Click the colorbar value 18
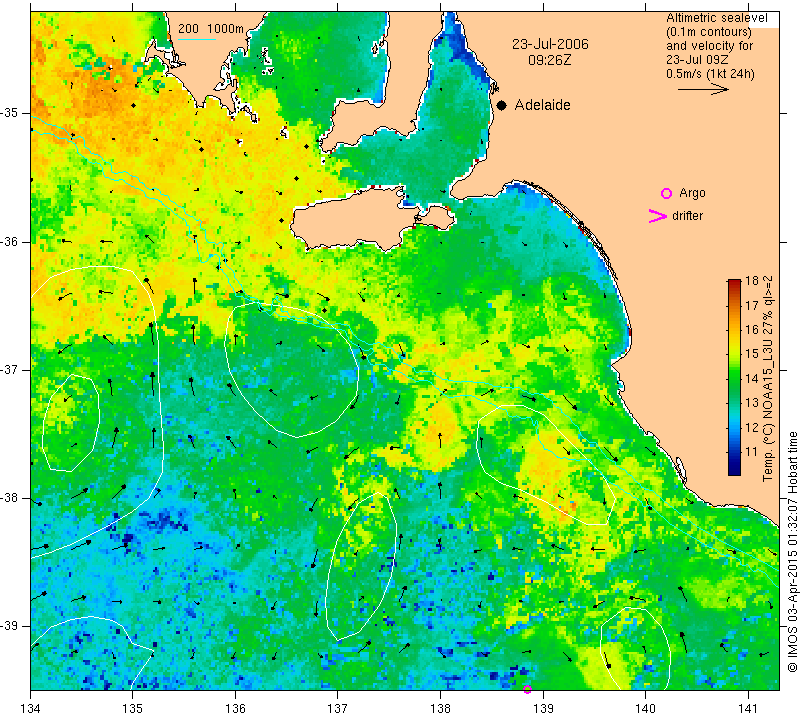Screen dimensions: 800x720 coord(752,281)
